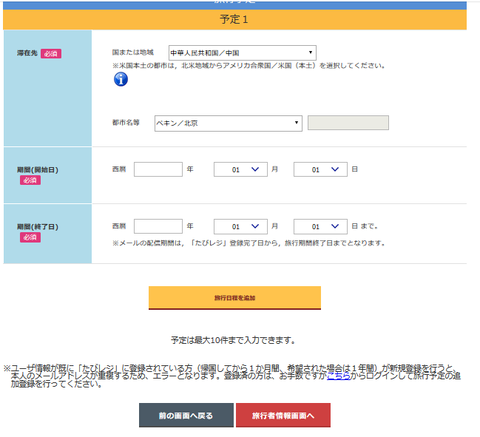Screen dimensions: 480x437
Task: Click the red 旅行者情報画面へ button
Action: [283, 415]
